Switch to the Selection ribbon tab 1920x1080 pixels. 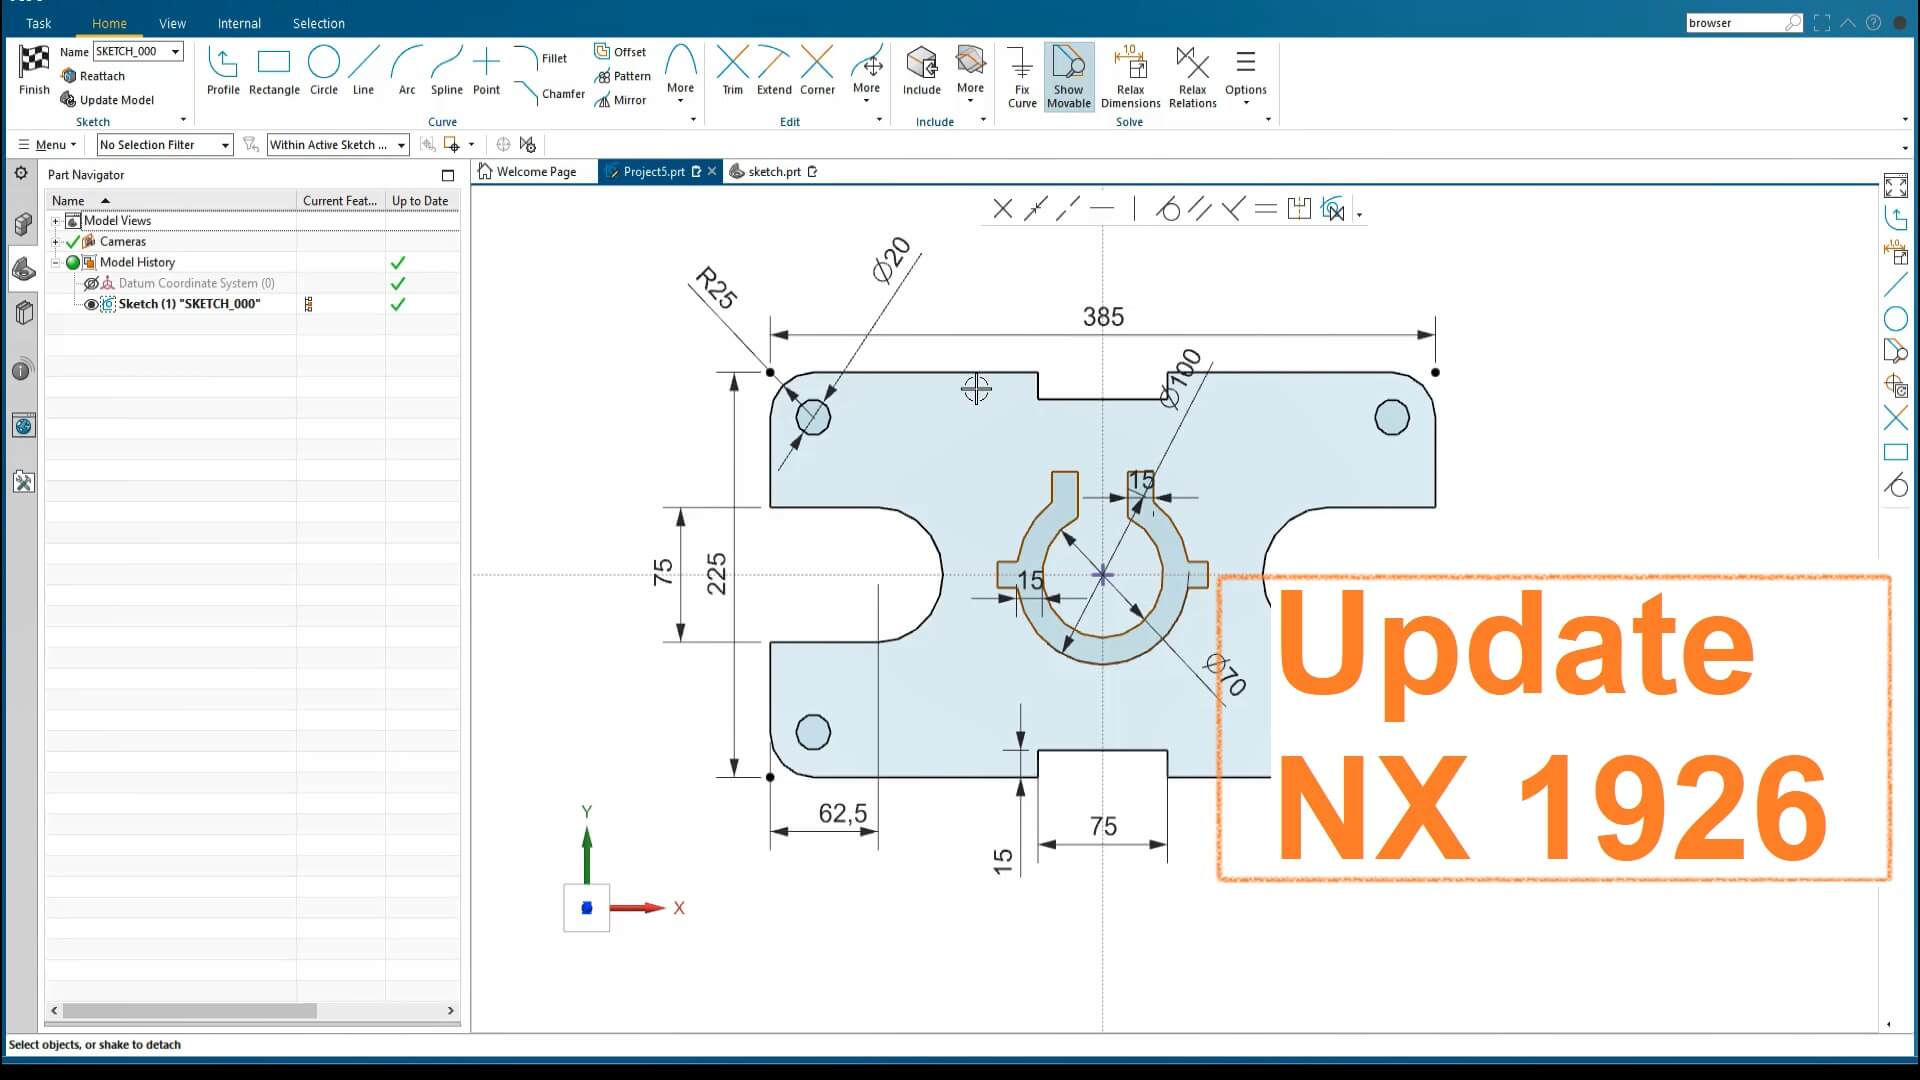pyautogui.click(x=318, y=23)
